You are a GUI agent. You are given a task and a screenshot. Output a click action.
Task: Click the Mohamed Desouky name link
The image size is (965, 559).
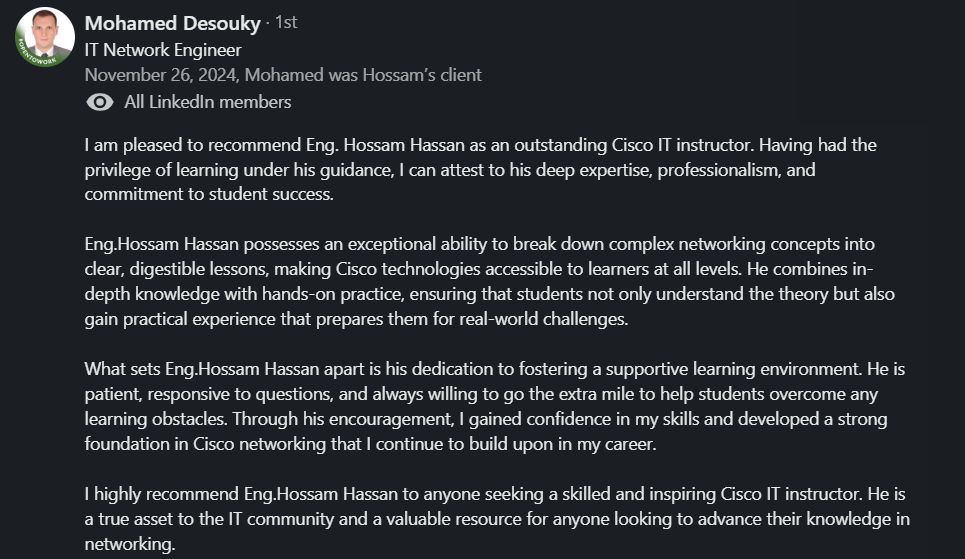point(173,23)
